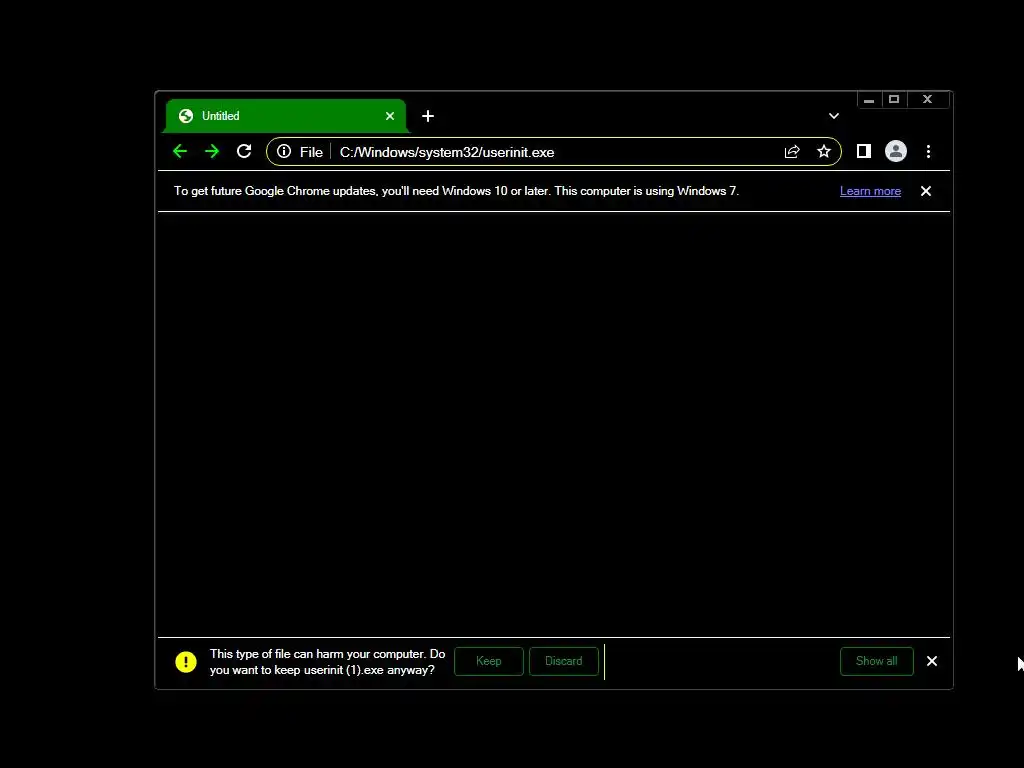
Task: Minimize the Chrome window
Action: pyautogui.click(x=869, y=100)
